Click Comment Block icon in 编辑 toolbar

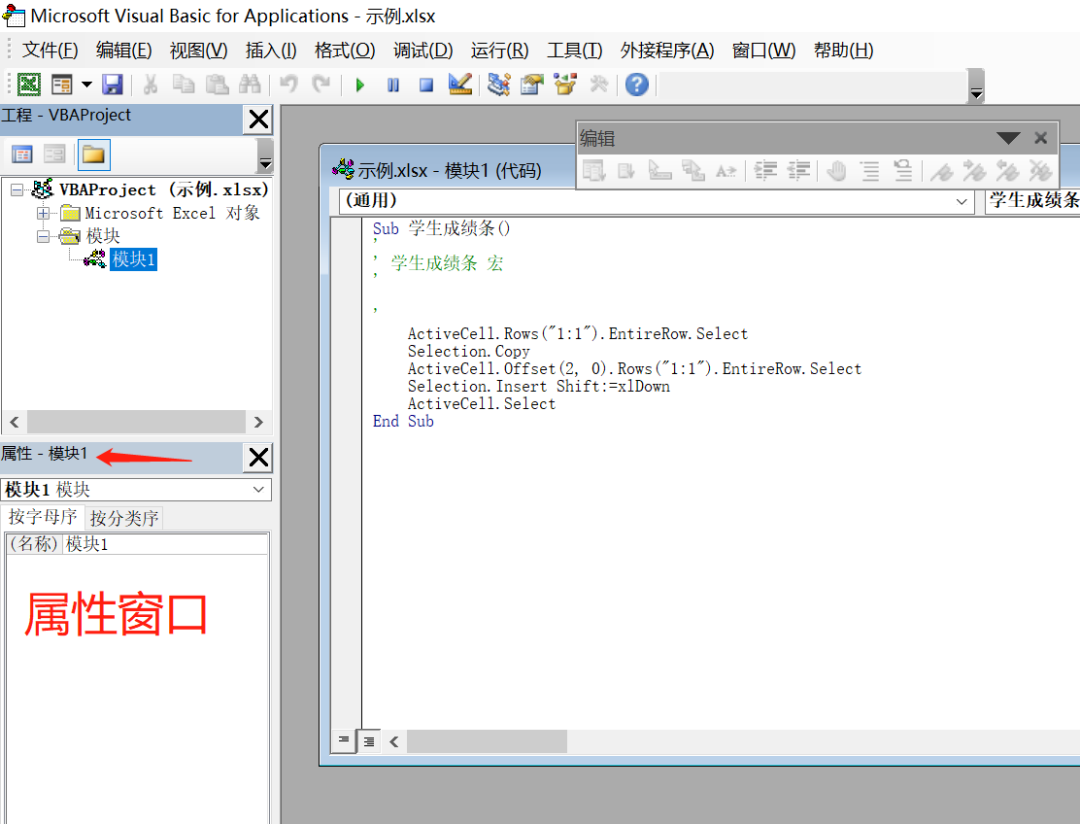pos(870,170)
